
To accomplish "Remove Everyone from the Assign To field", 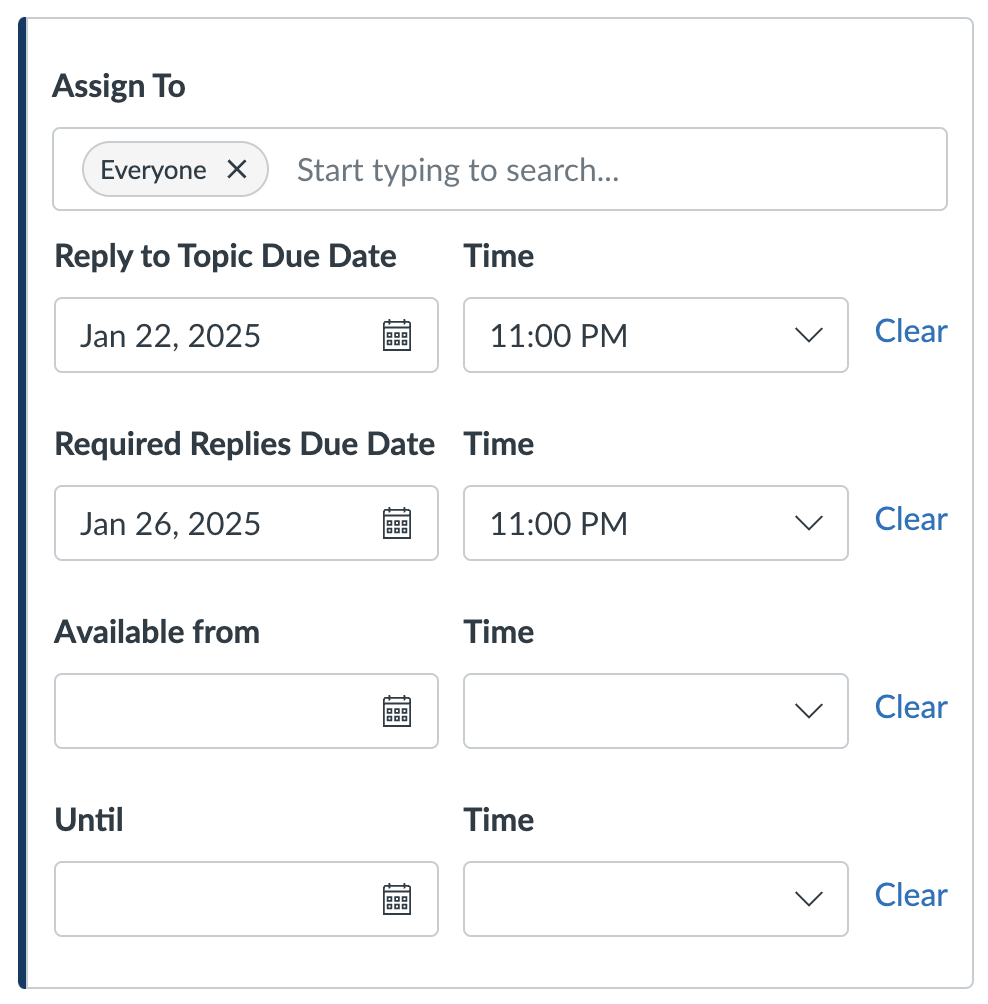I will pos(237,169).
